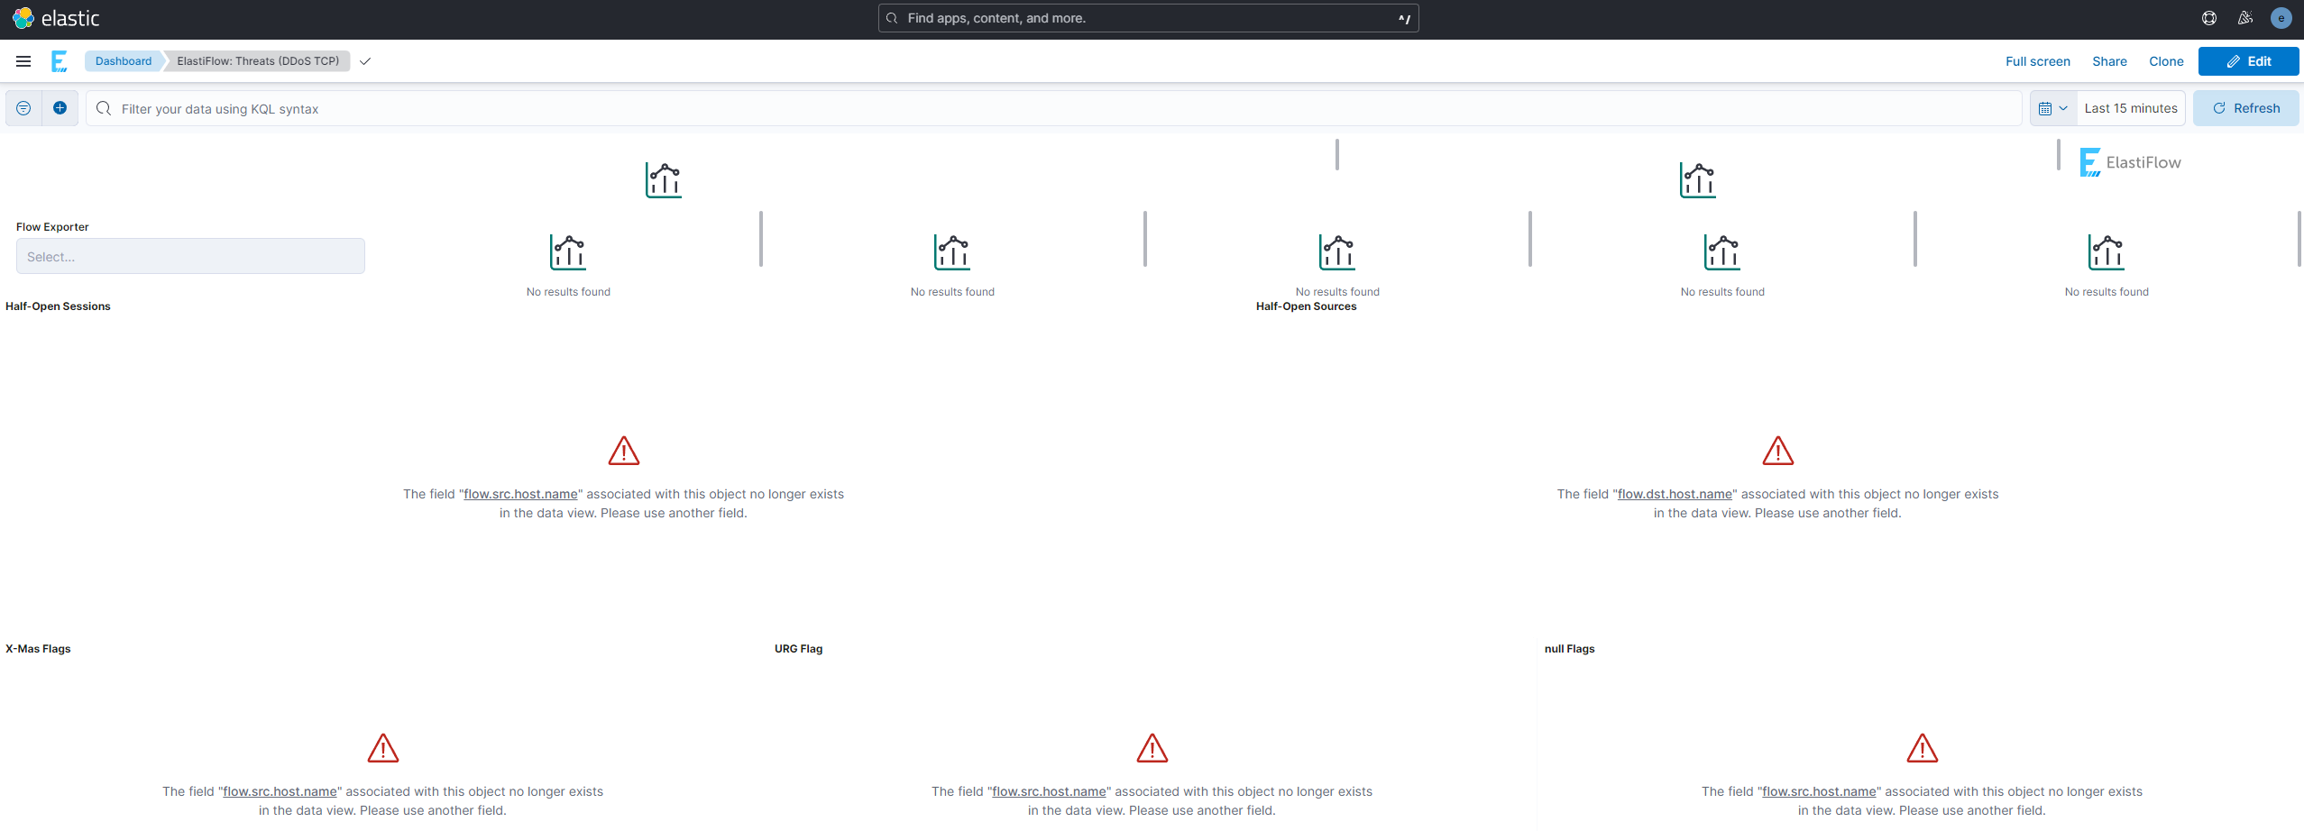The image size is (2304, 831).
Task: Click the Refresh button
Action: coord(2246,108)
